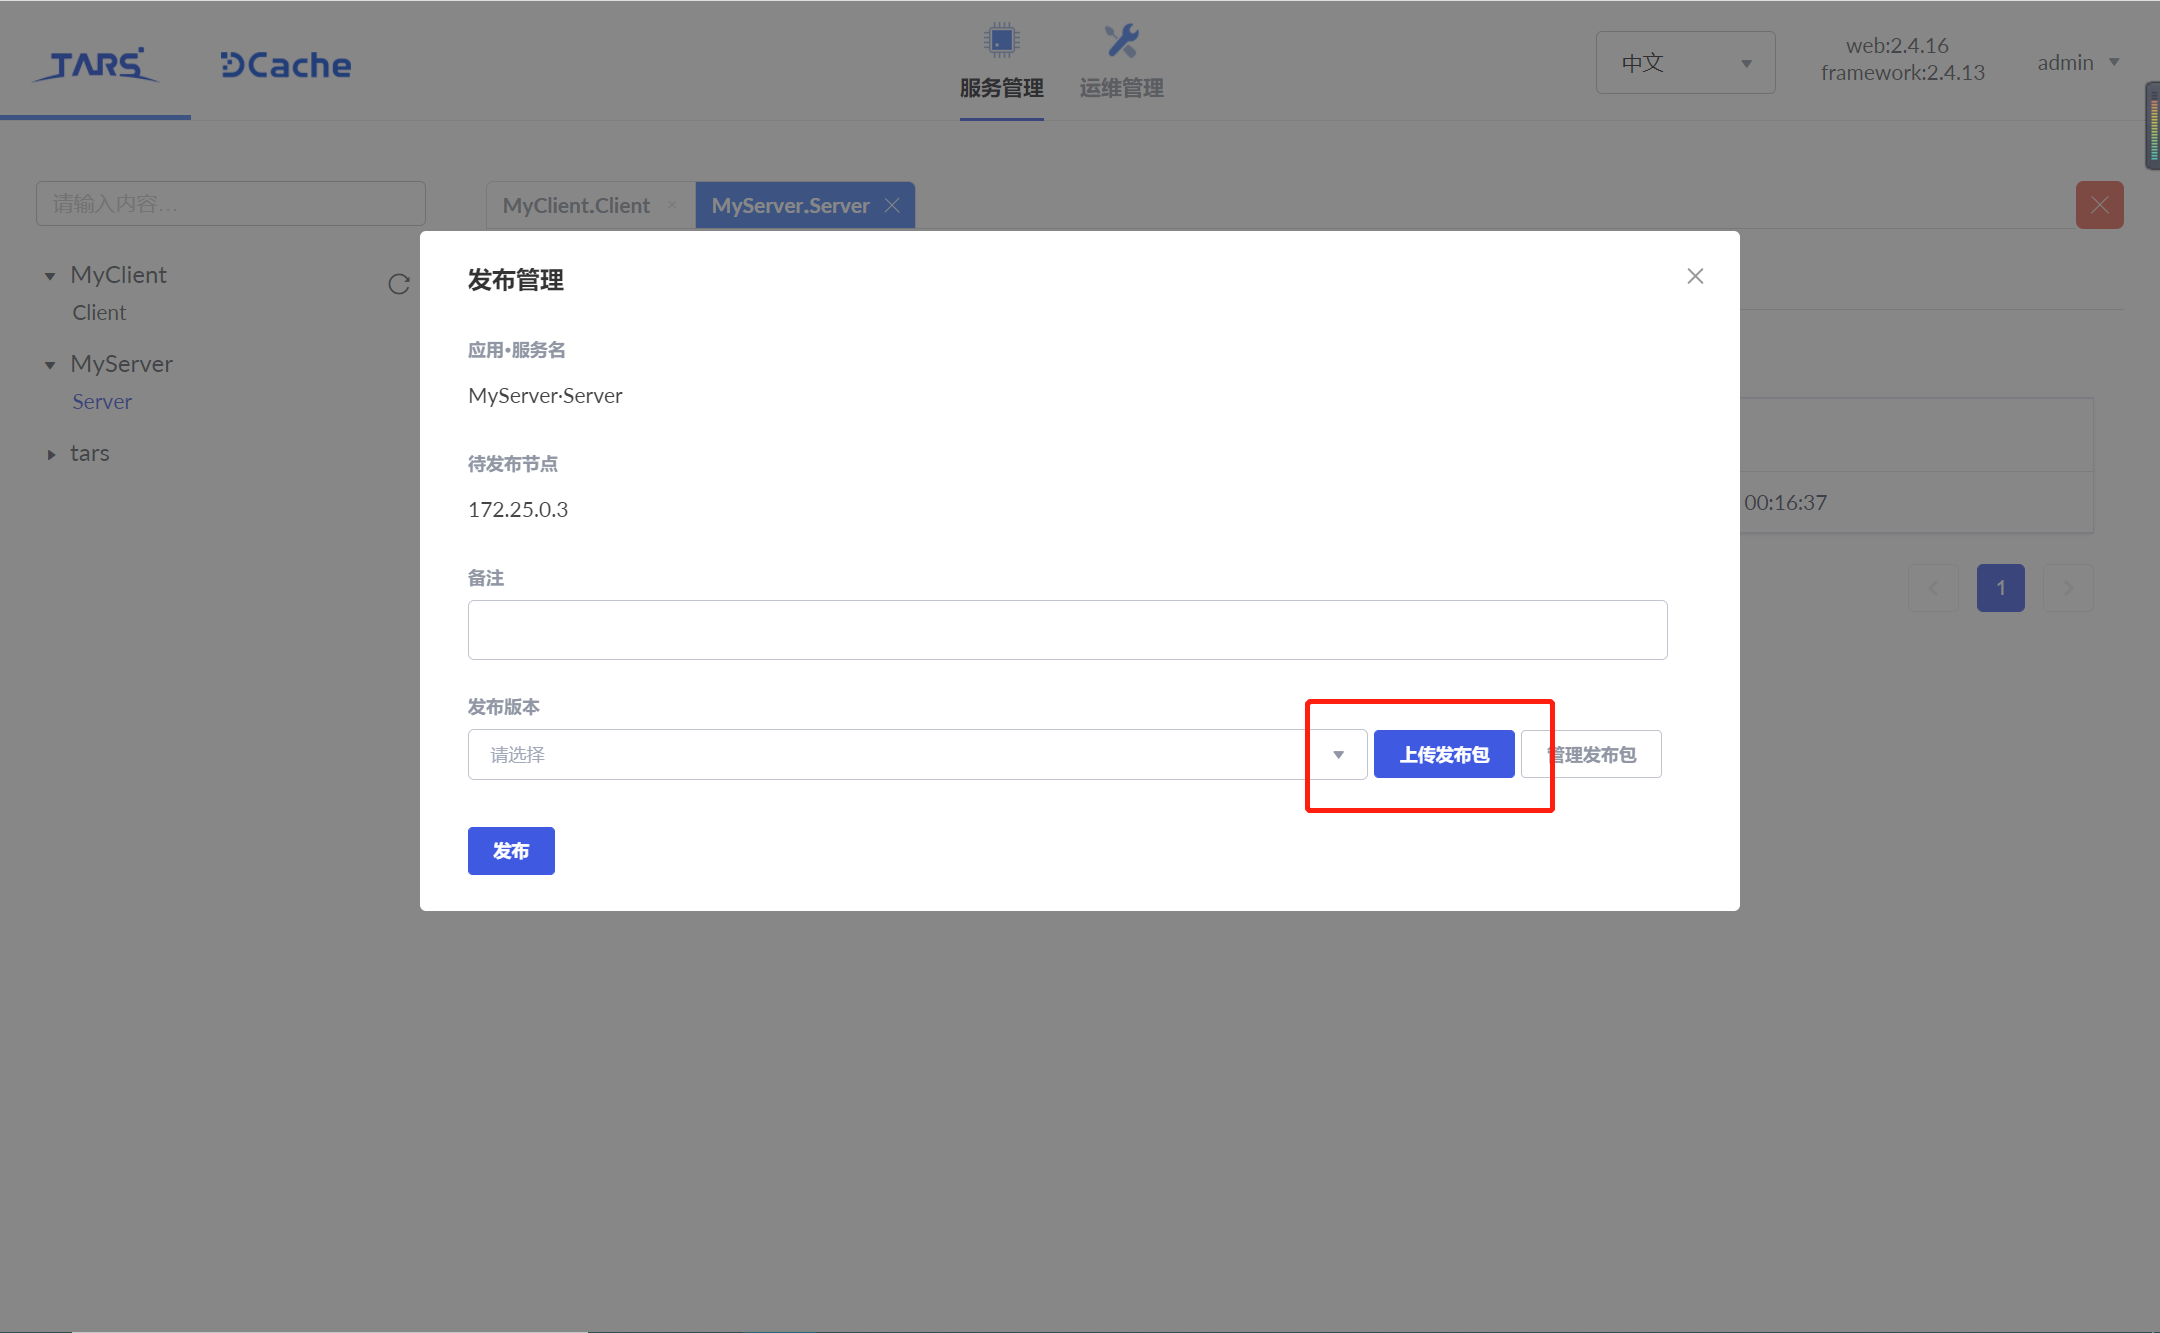The image size is (2160, 1333).
Task: Close the MyServer.Server tab via its x
Action: pos(891,205)
